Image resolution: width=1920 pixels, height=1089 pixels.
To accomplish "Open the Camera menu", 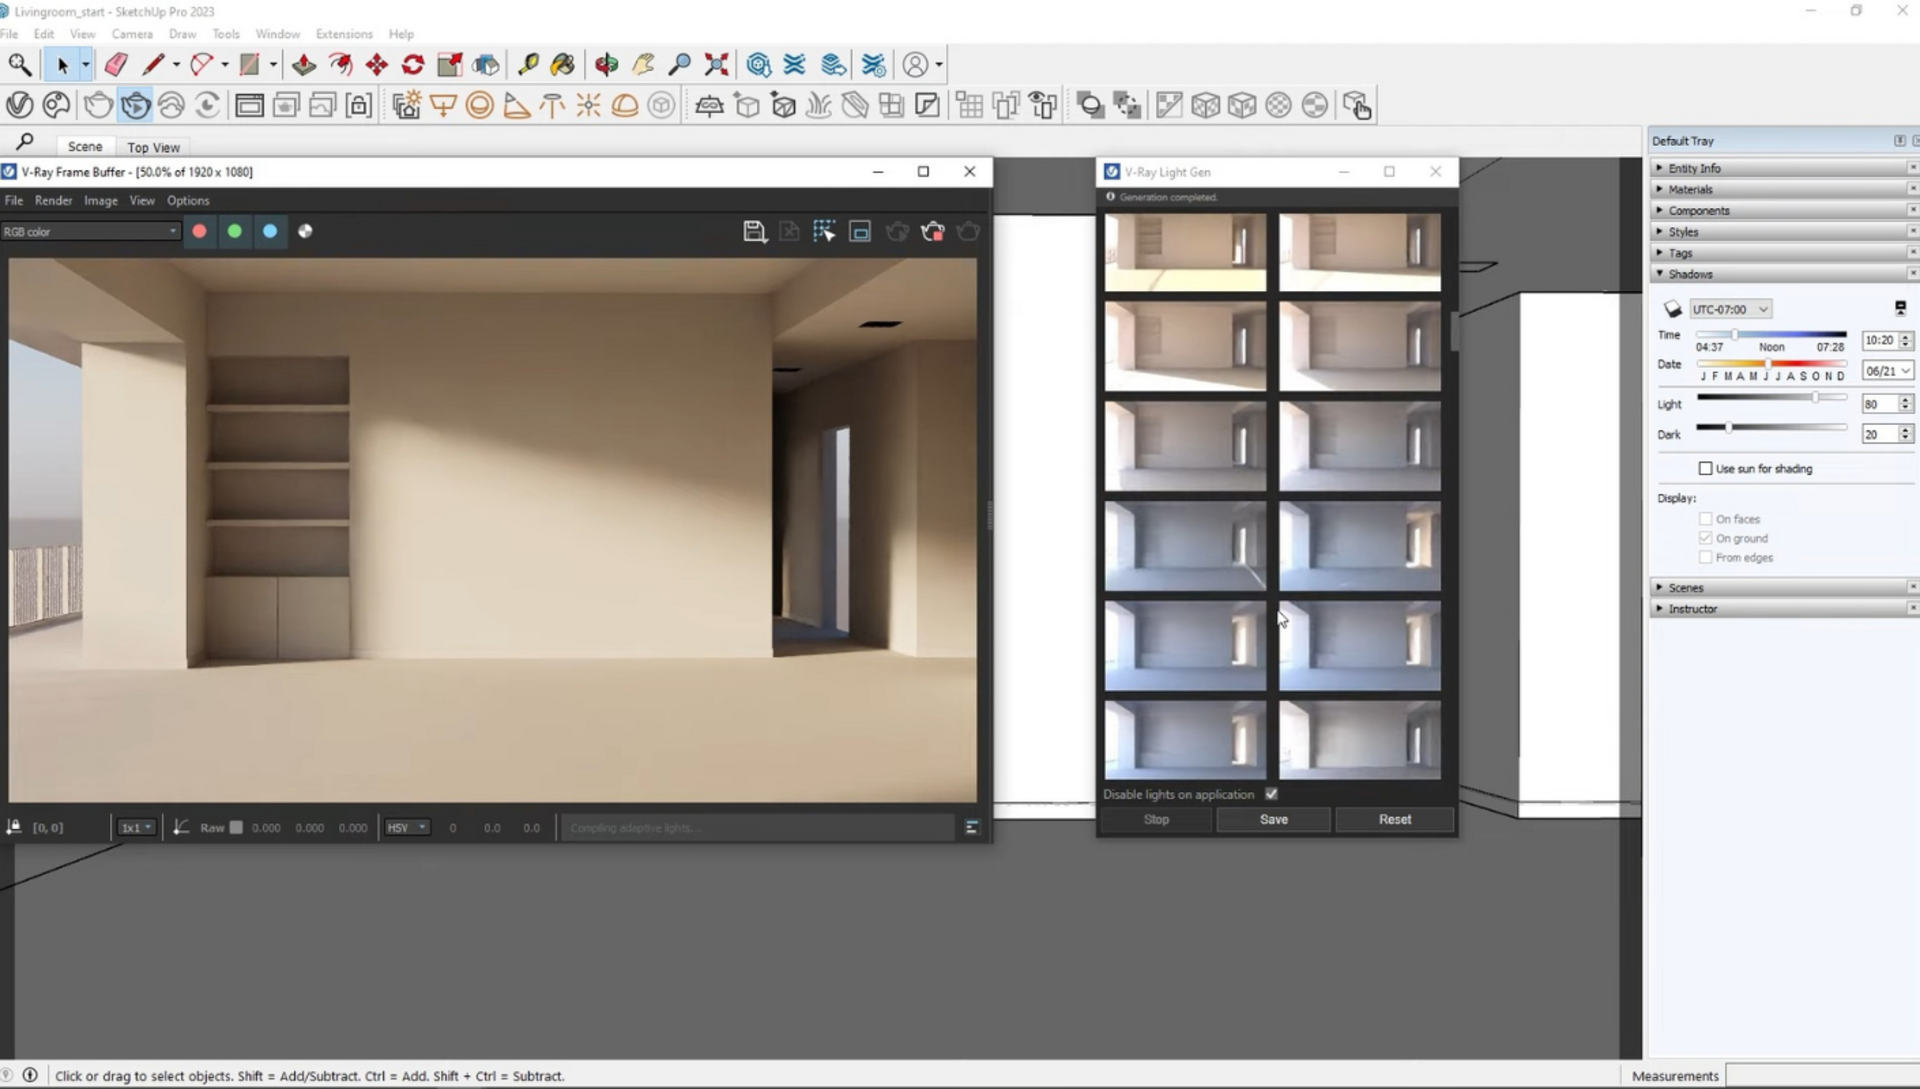I will click(132, 33).
